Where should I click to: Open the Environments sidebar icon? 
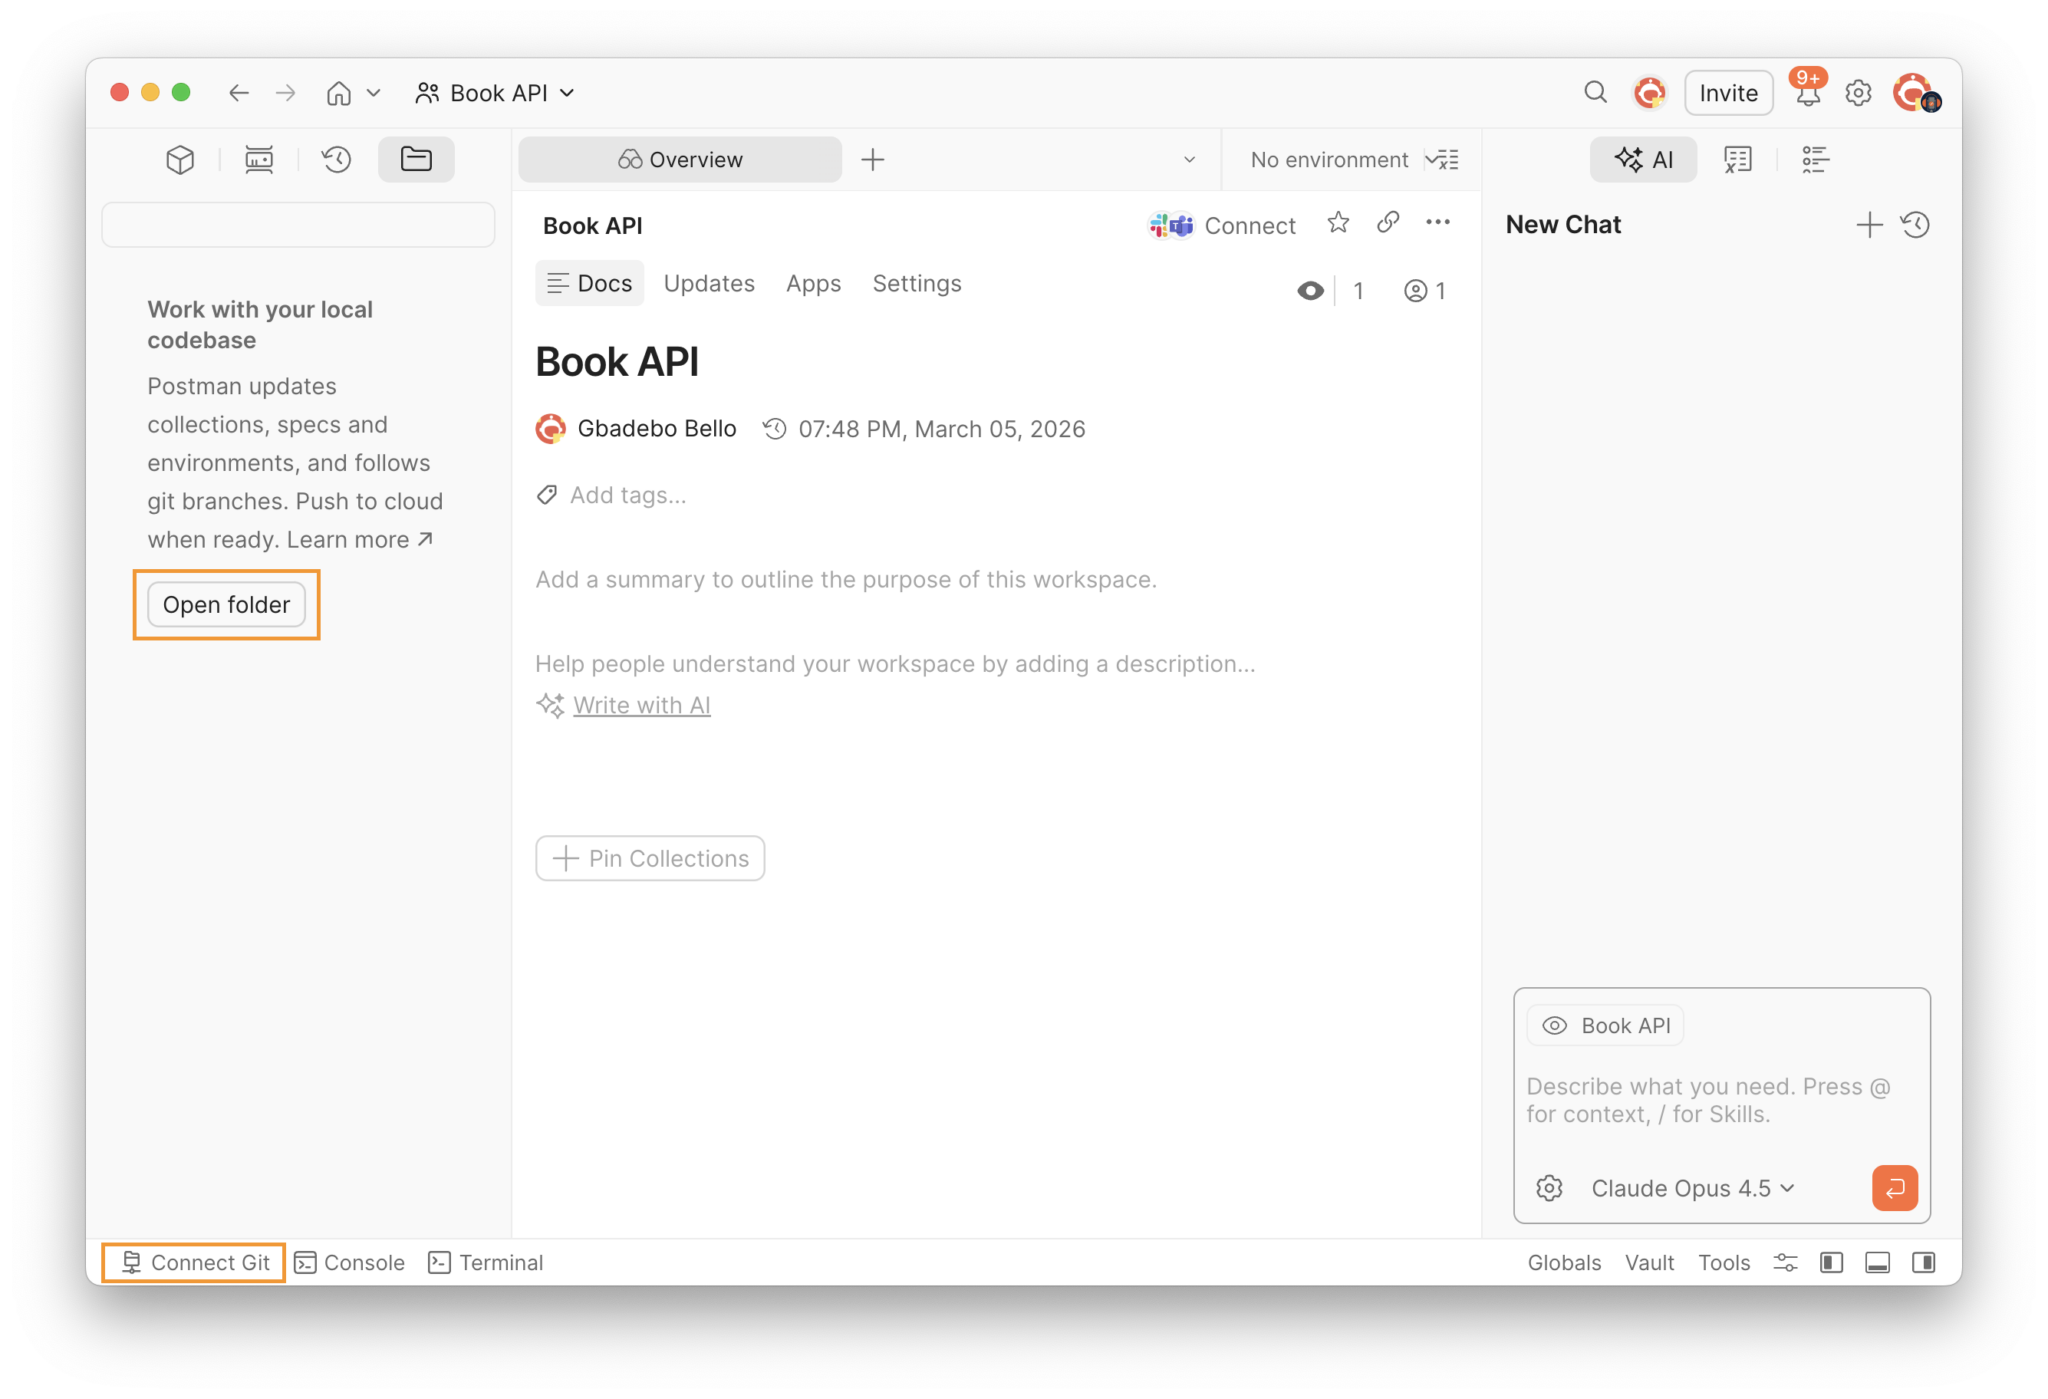259,160
